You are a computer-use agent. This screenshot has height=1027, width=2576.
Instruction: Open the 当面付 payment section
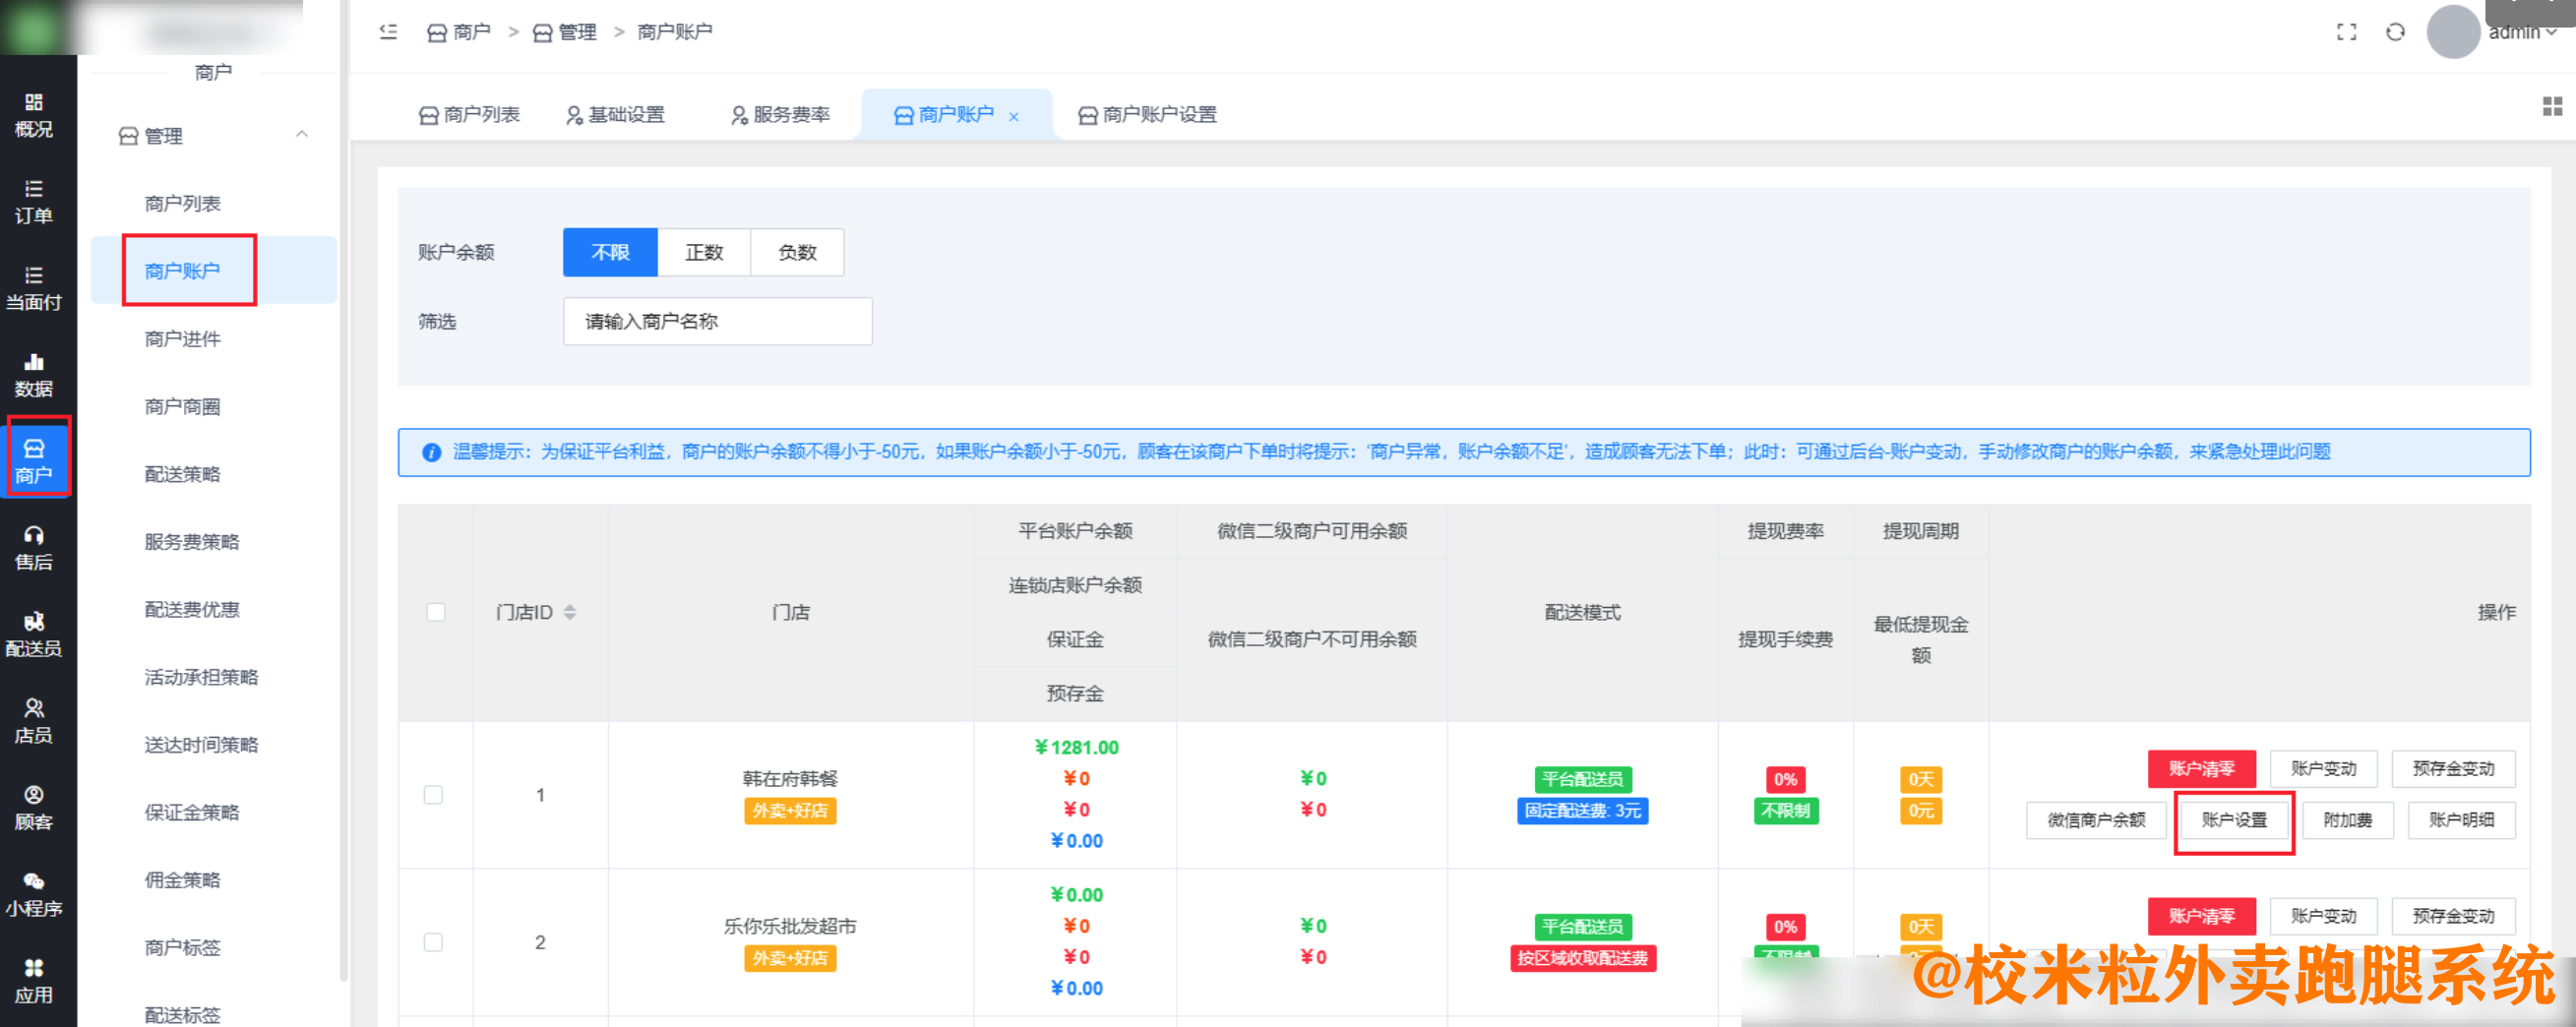36,290
